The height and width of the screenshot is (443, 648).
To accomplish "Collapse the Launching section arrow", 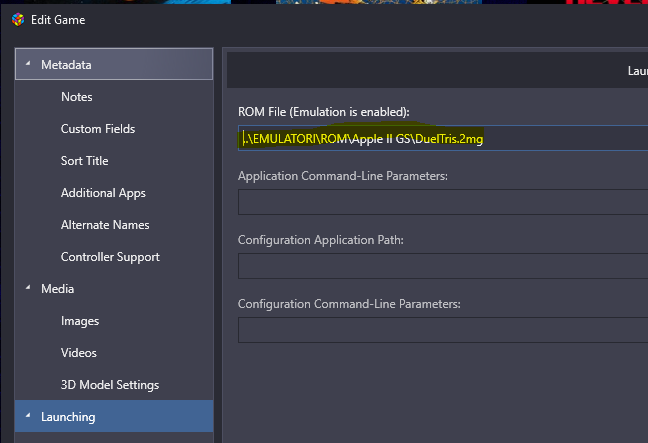I will (27, 417).
